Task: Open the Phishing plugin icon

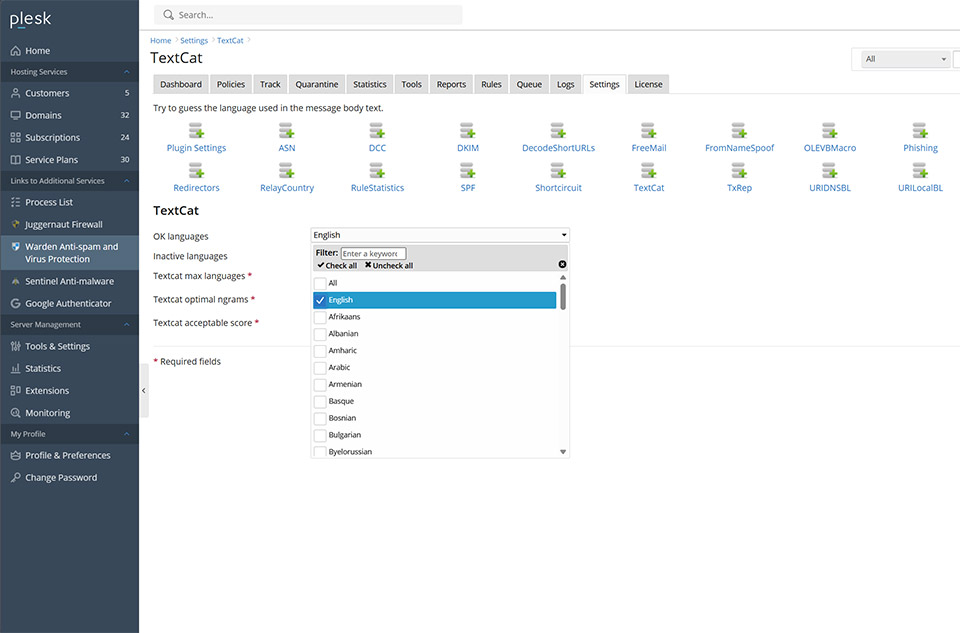Action: coord(920,130)
